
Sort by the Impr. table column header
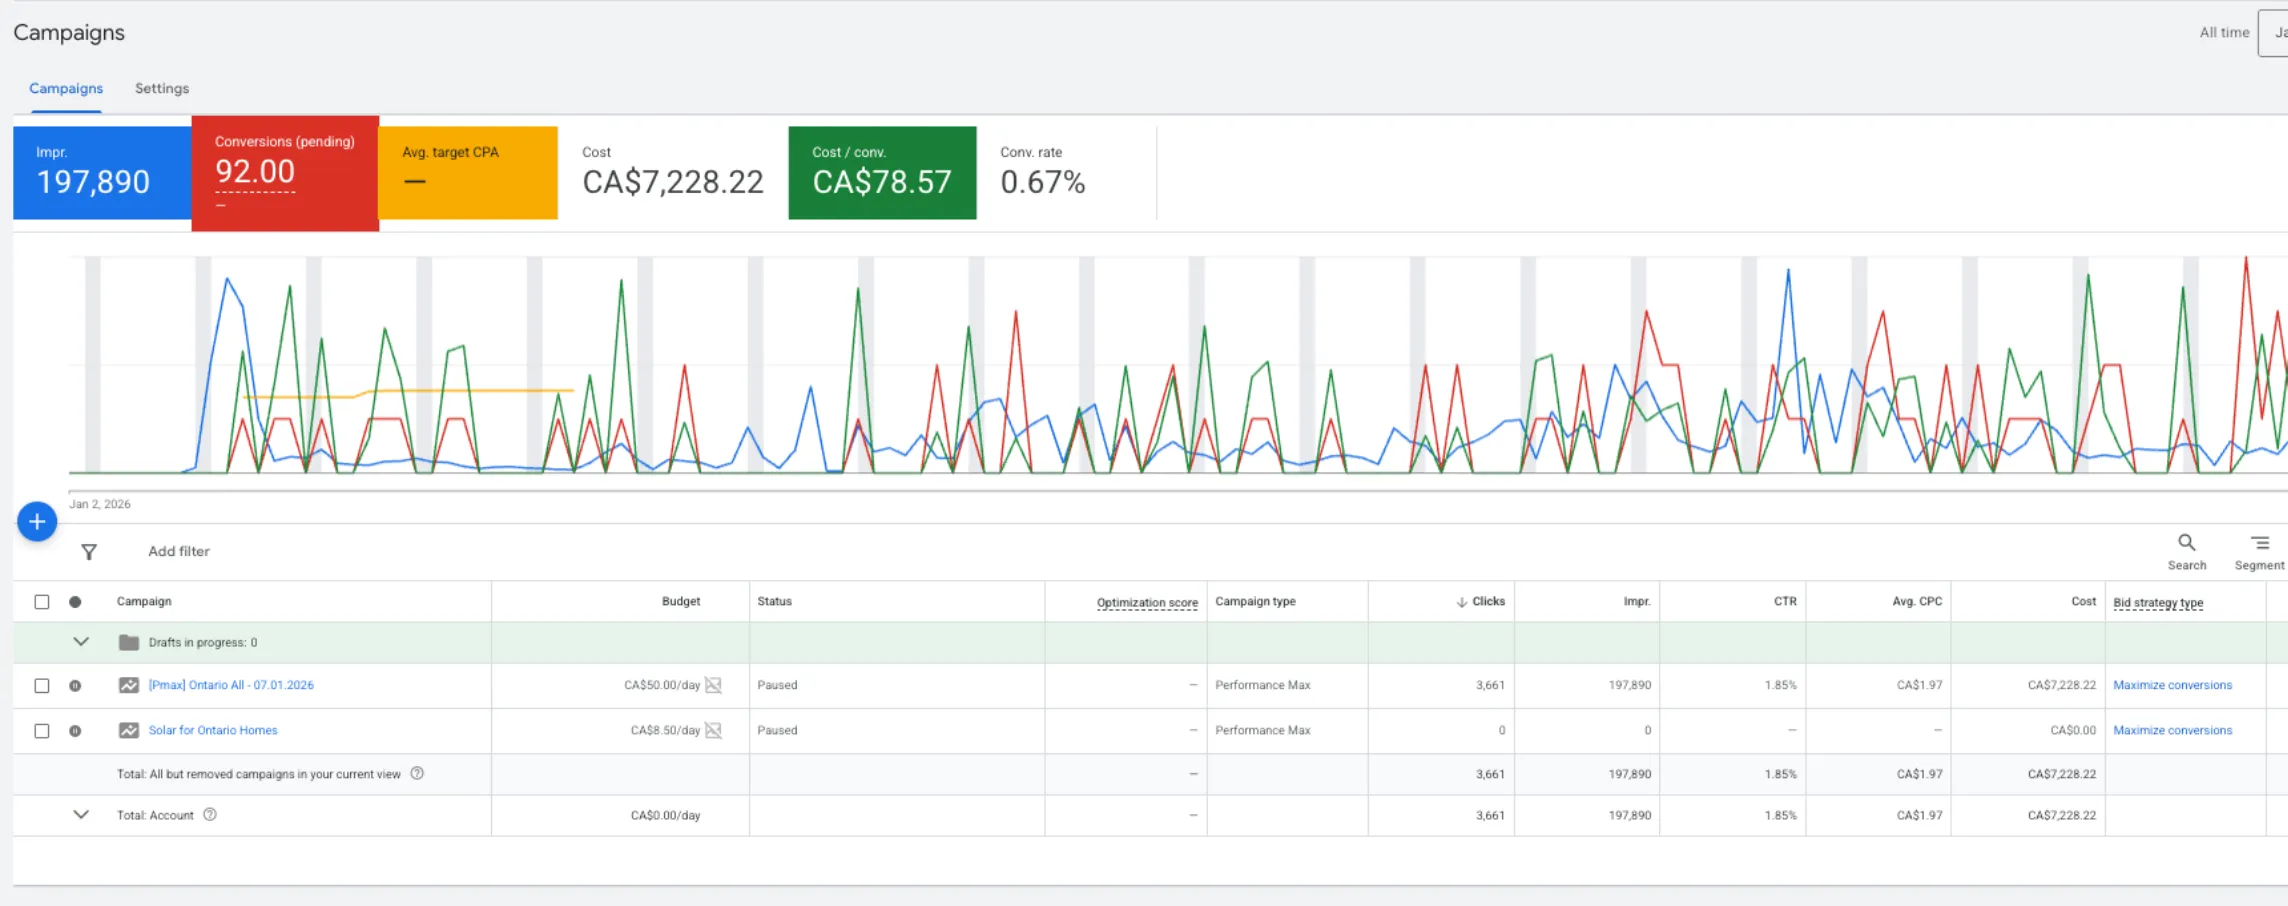(x=1637, y=601)
